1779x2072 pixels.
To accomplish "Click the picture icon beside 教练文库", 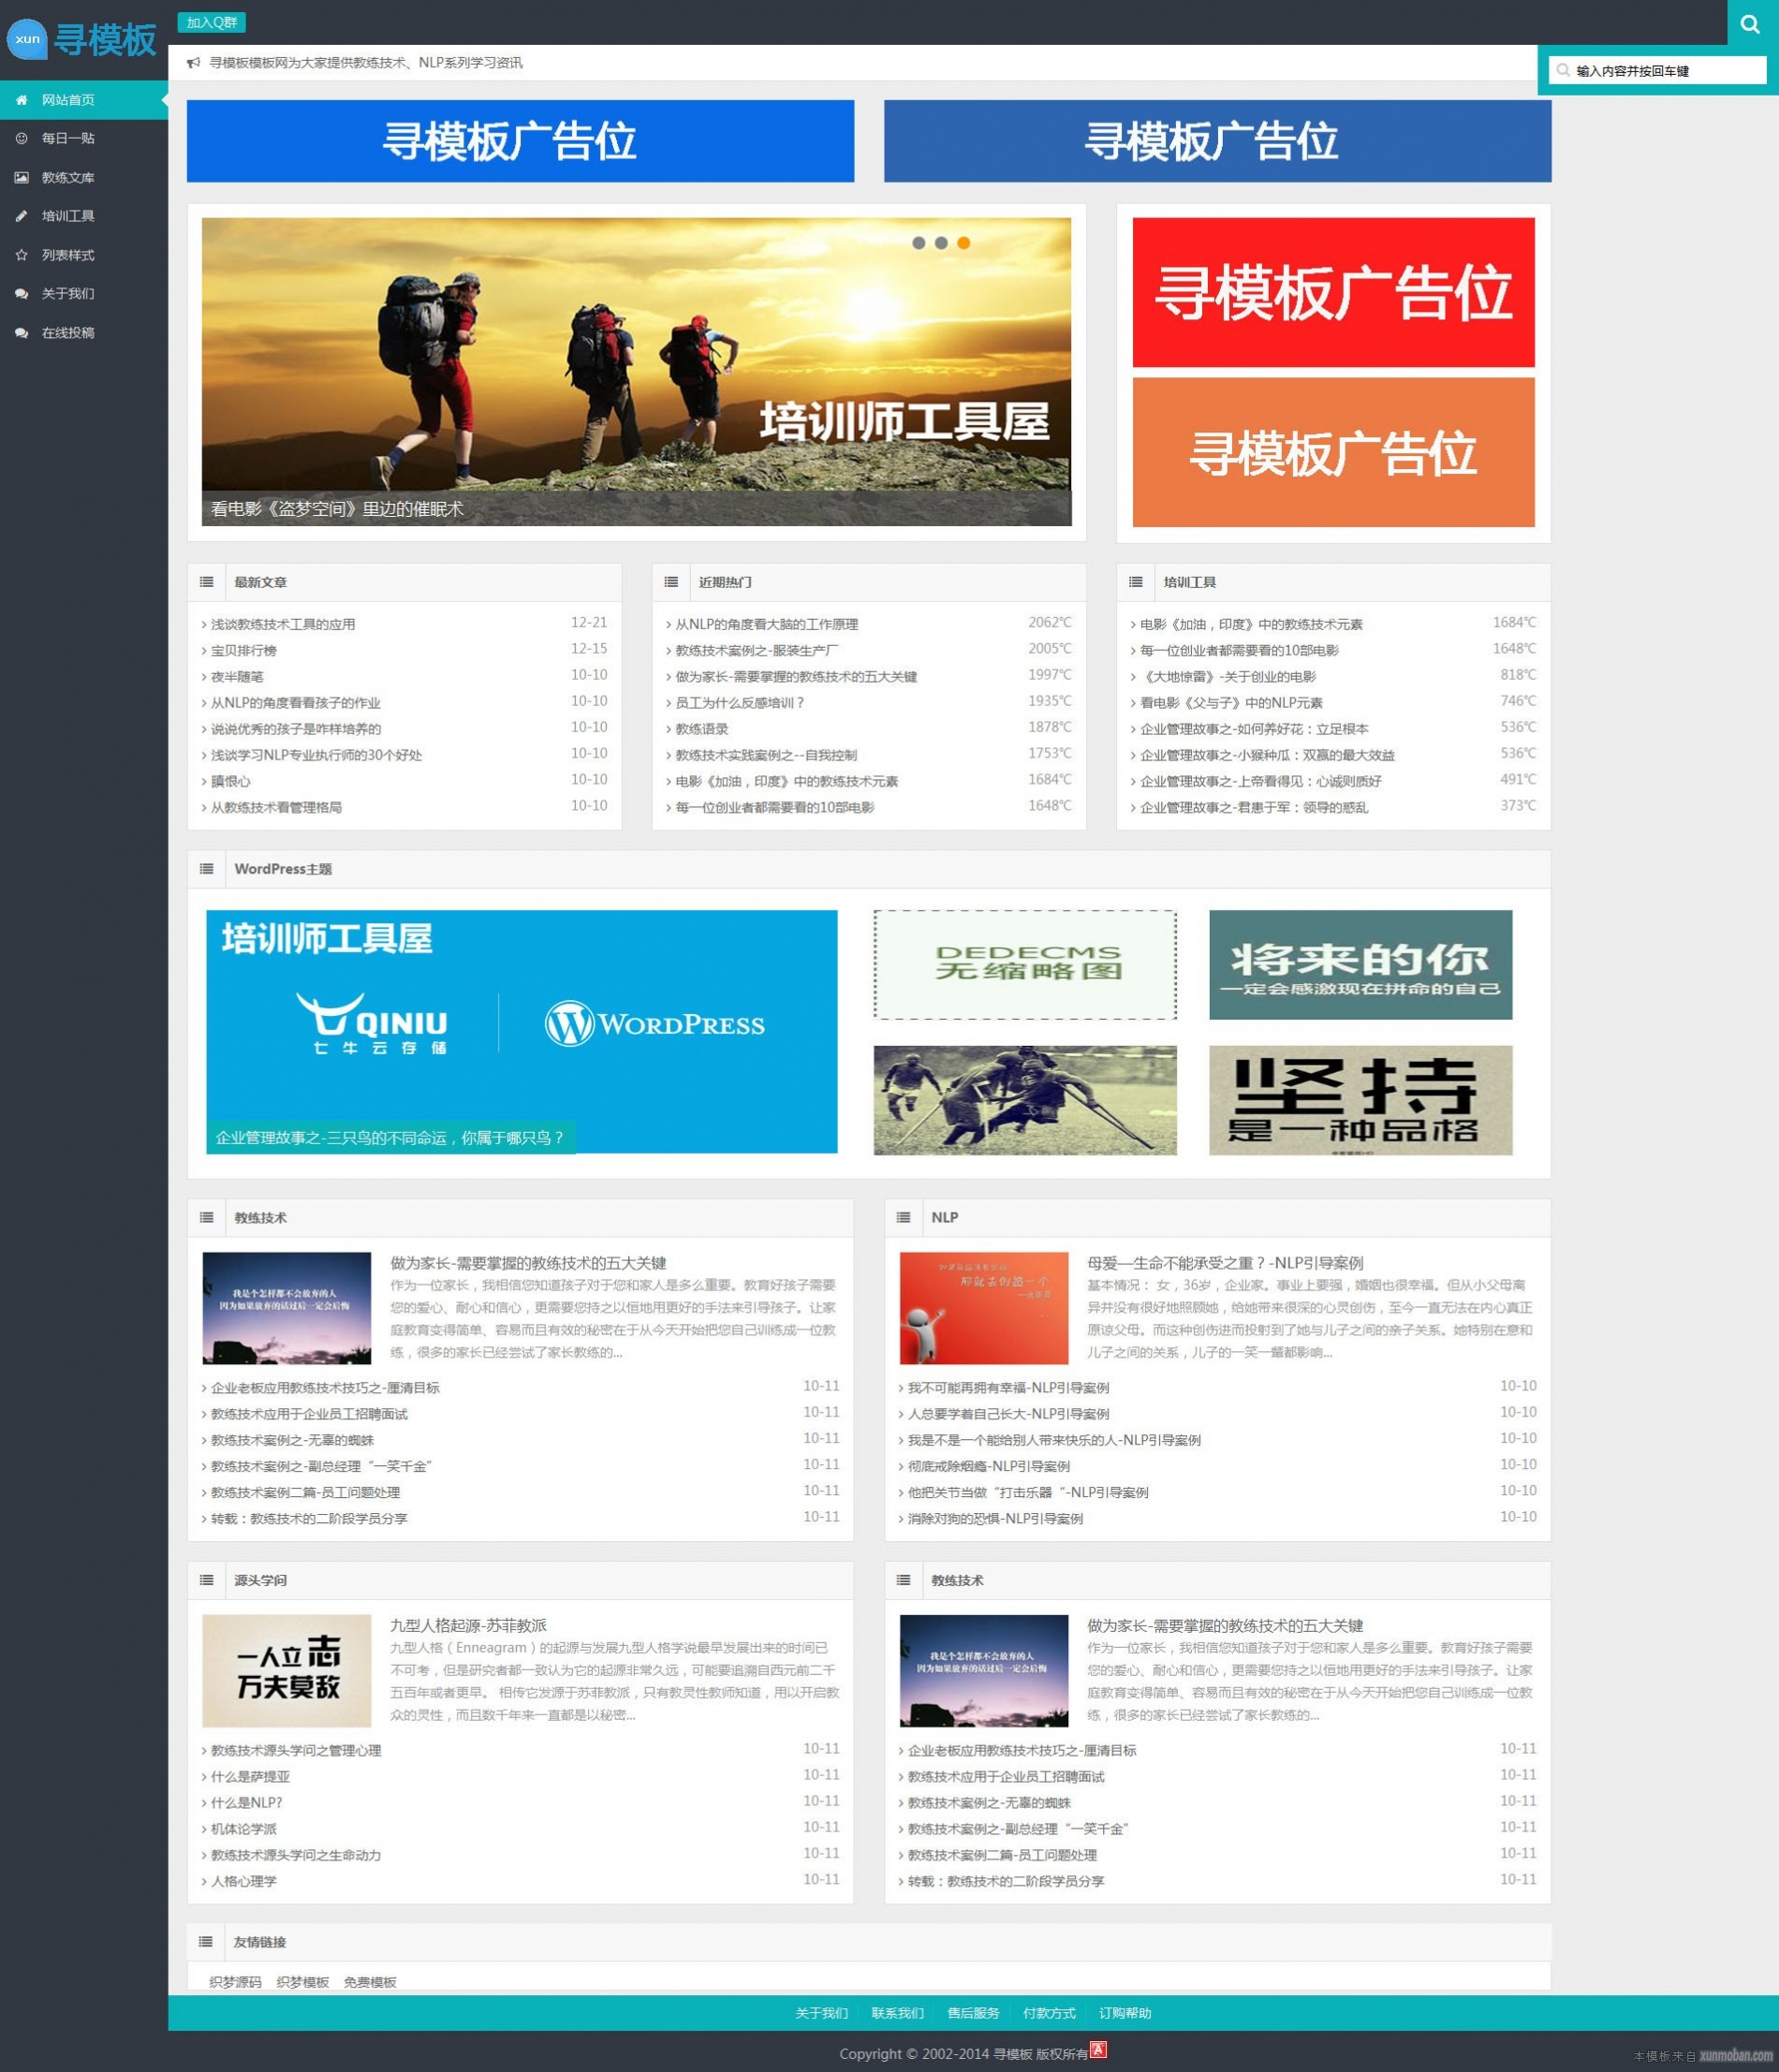I will point(21,178).
